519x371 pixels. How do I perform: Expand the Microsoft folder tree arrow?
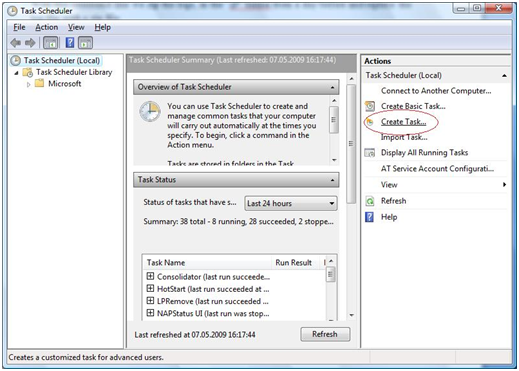(28, 84)
